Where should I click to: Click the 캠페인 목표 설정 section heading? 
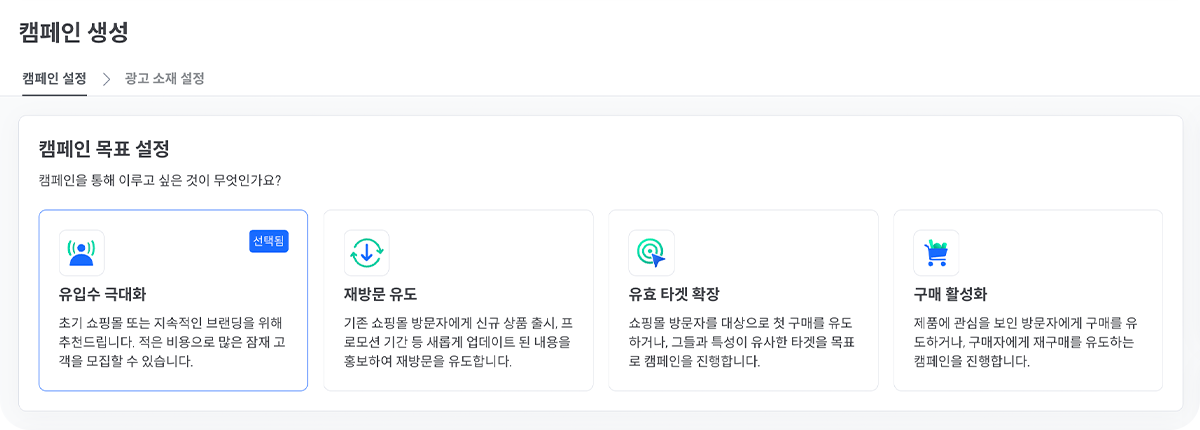coord(103,149)
